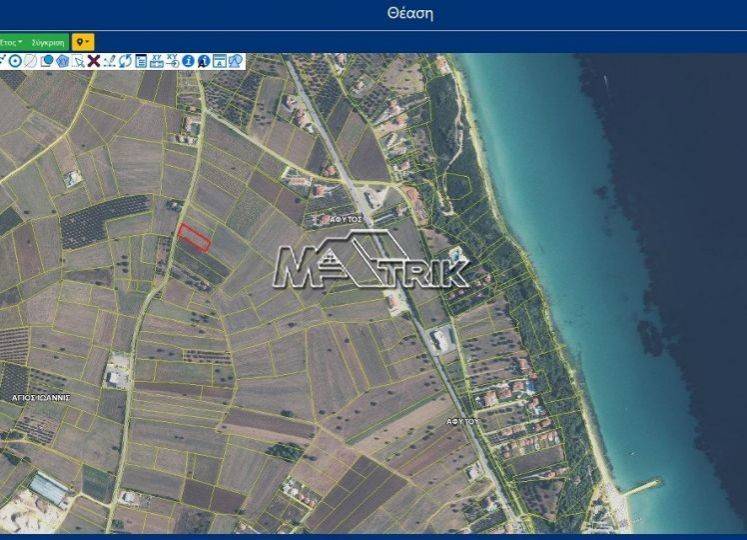The height and width of the screenshot is (540, 747).
Task: Click the measure line tool icon
Action: (x=109, y=61)
